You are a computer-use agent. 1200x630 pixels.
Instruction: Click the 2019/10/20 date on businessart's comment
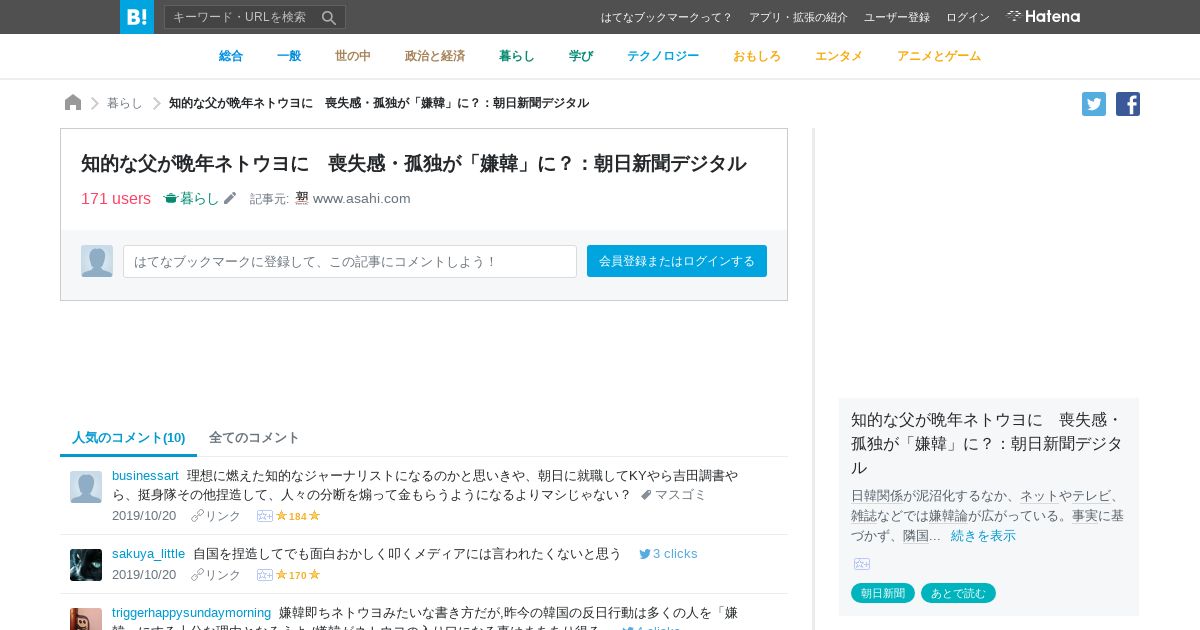(x=144, y=516)
